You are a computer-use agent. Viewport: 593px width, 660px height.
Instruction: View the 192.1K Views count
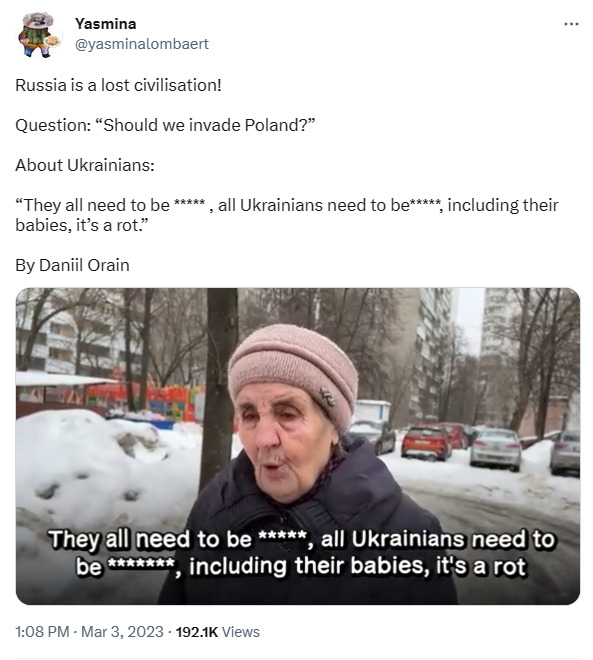pos(218,631)
